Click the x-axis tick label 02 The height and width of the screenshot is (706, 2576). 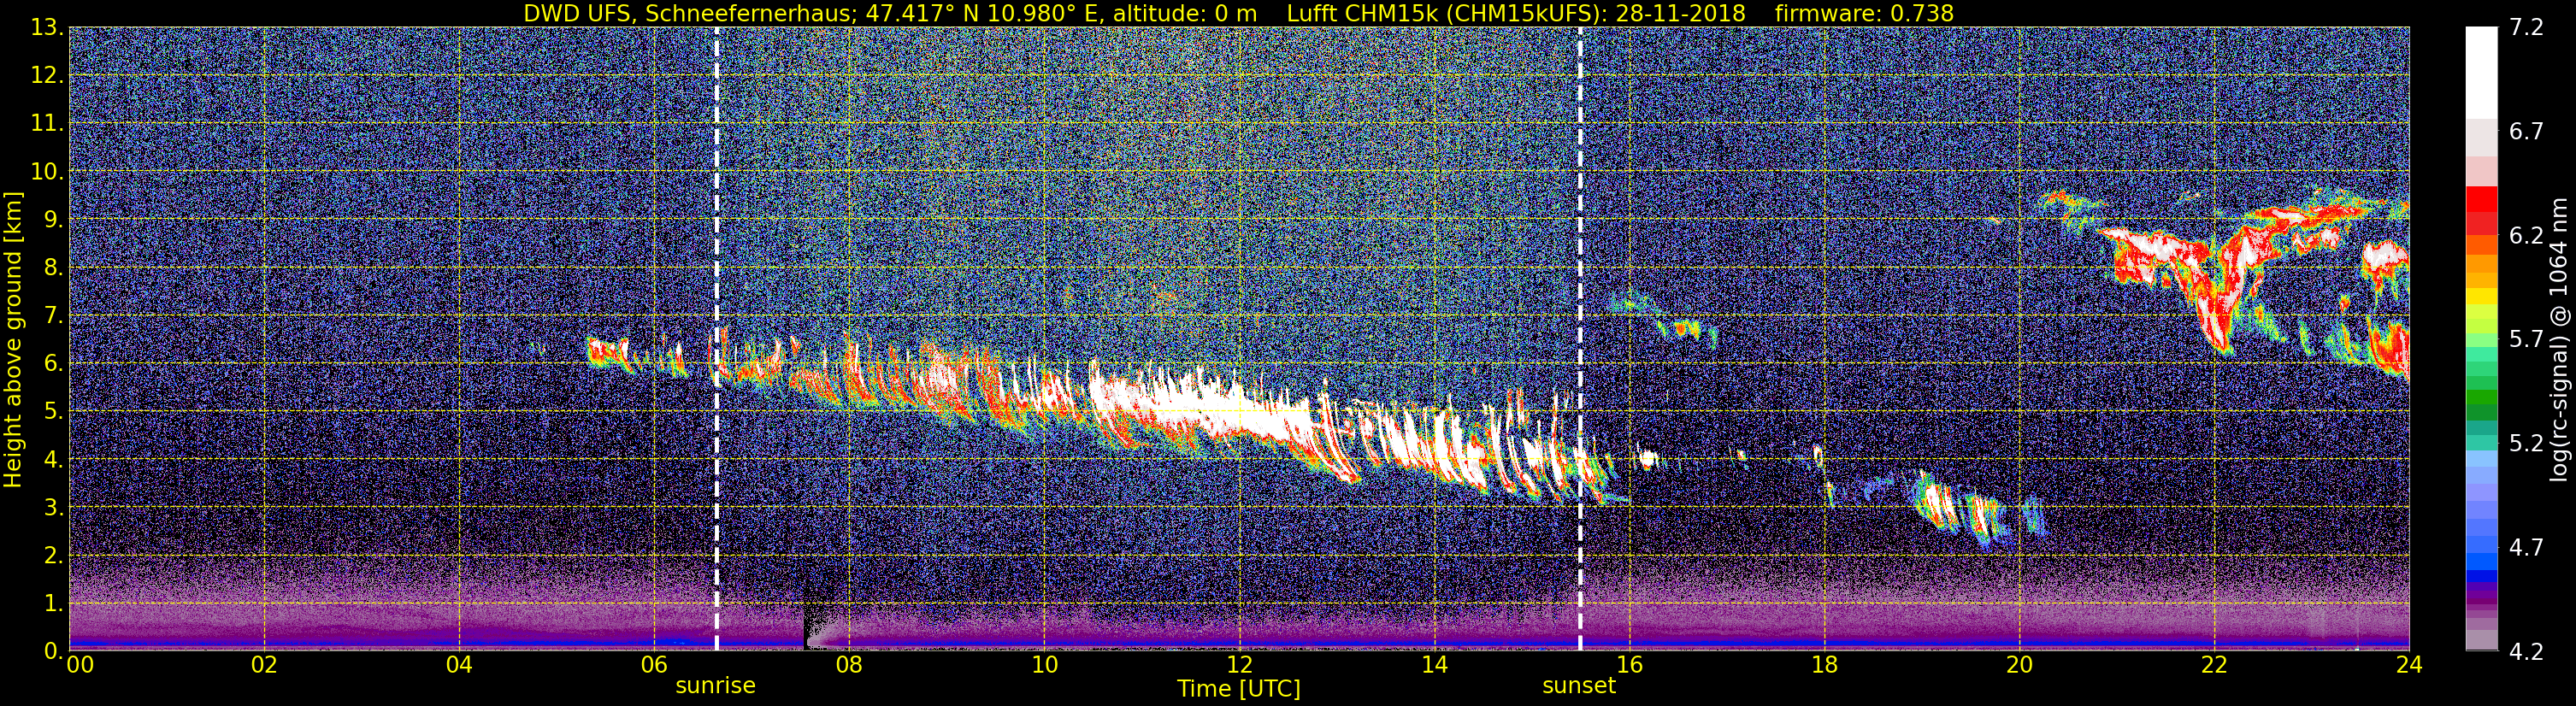(264, 665)
